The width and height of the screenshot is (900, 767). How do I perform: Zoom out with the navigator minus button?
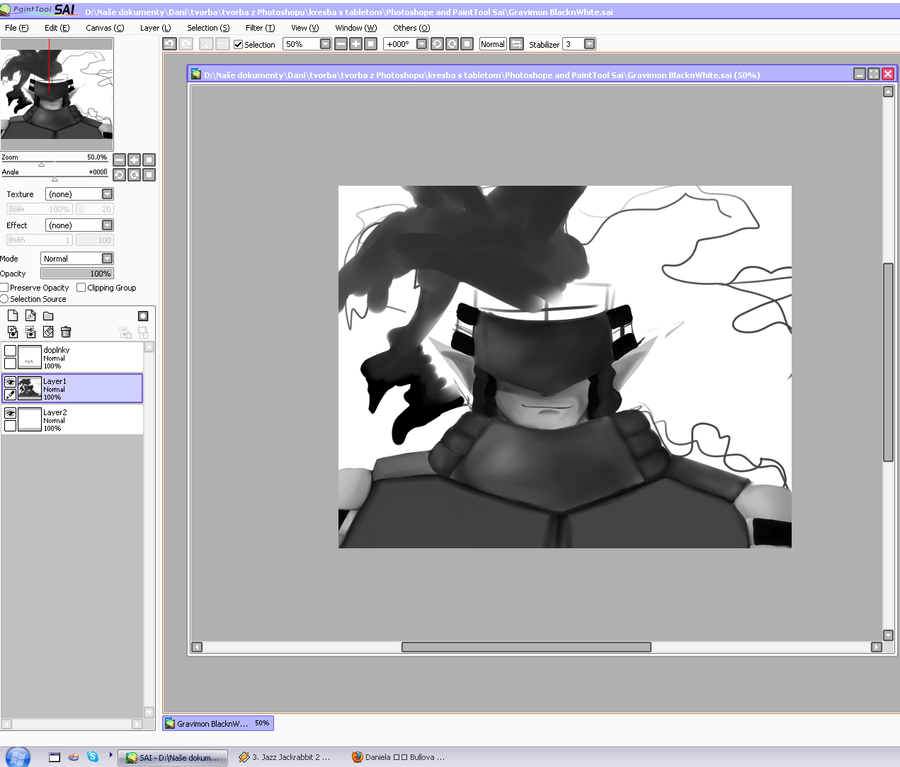pyautogui.click(x=119, y=160)
